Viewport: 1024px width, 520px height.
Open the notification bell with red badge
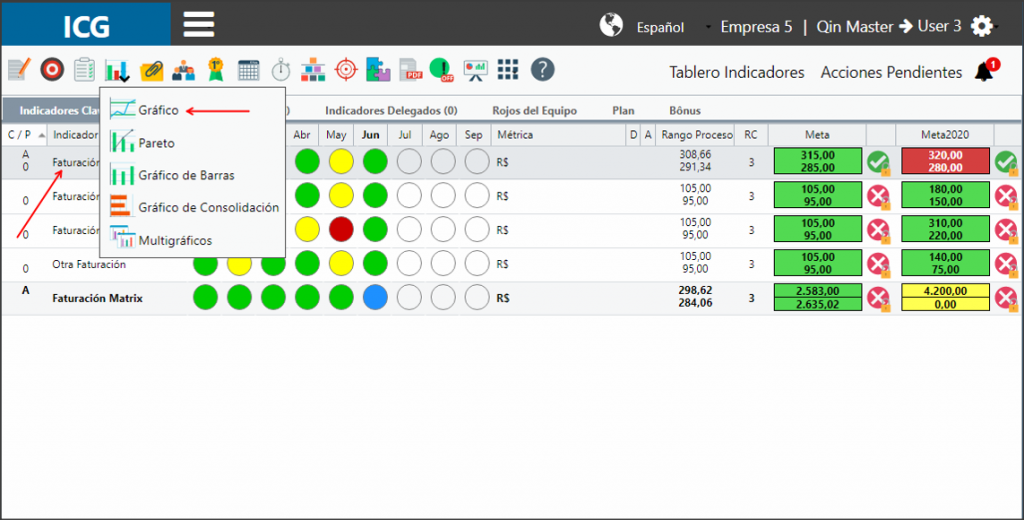click(986, 70)
